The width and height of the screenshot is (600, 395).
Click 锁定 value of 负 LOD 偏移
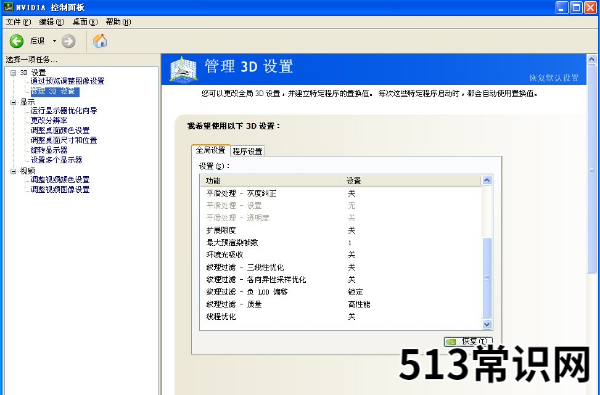(x=355, y=292)
